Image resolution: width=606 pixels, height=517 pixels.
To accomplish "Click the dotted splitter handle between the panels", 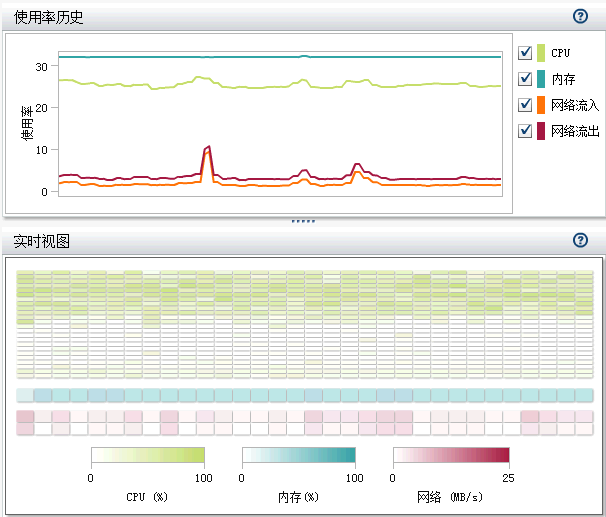I will click(303, 221).
